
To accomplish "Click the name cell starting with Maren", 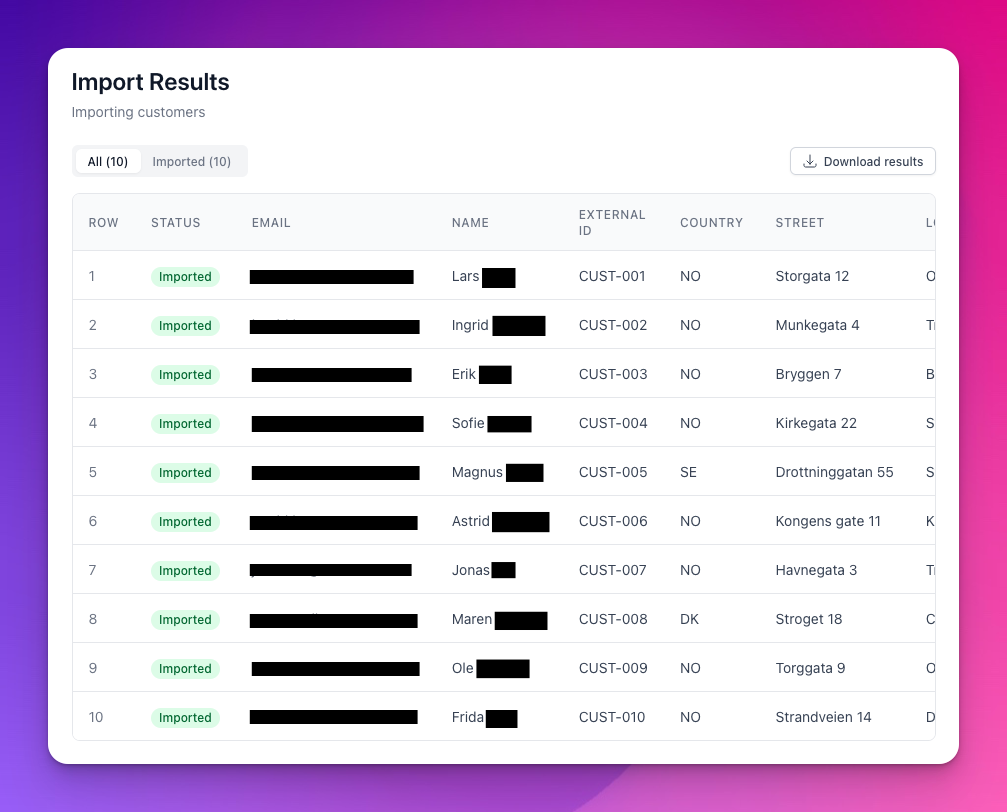I will tap(499, 619).
